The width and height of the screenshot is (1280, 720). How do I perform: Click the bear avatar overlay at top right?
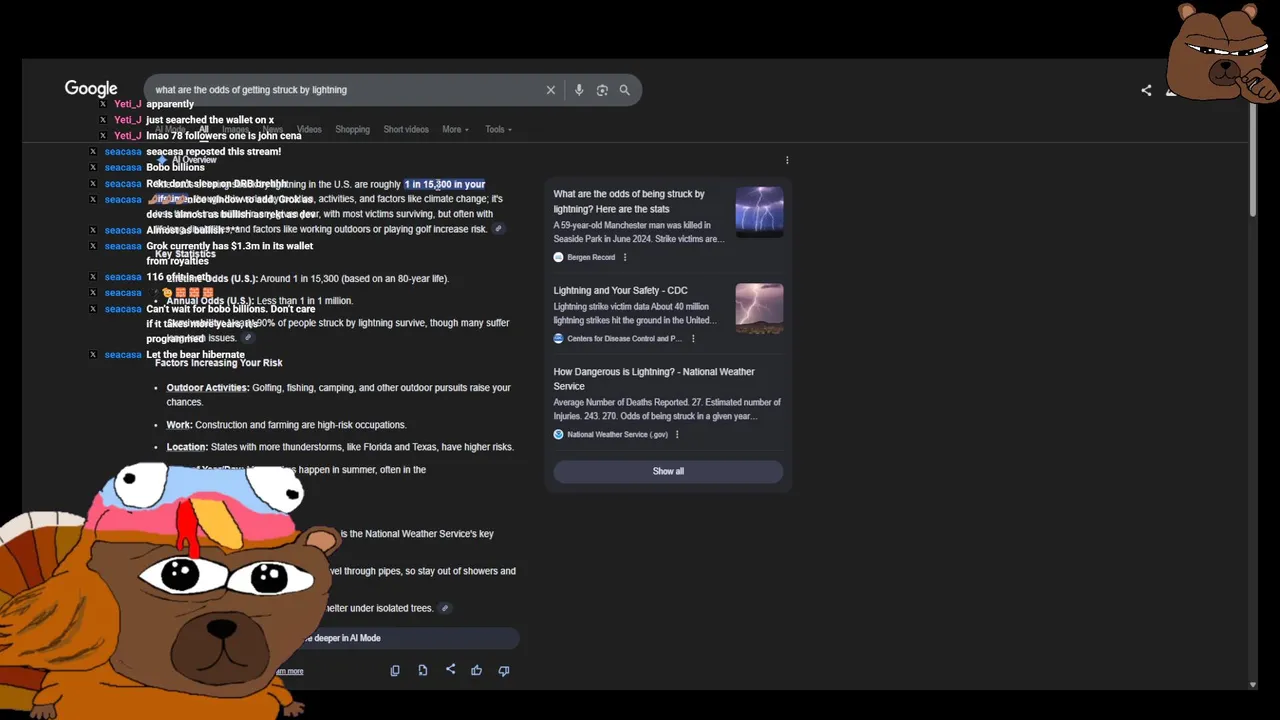click(x=1223, y=52)
